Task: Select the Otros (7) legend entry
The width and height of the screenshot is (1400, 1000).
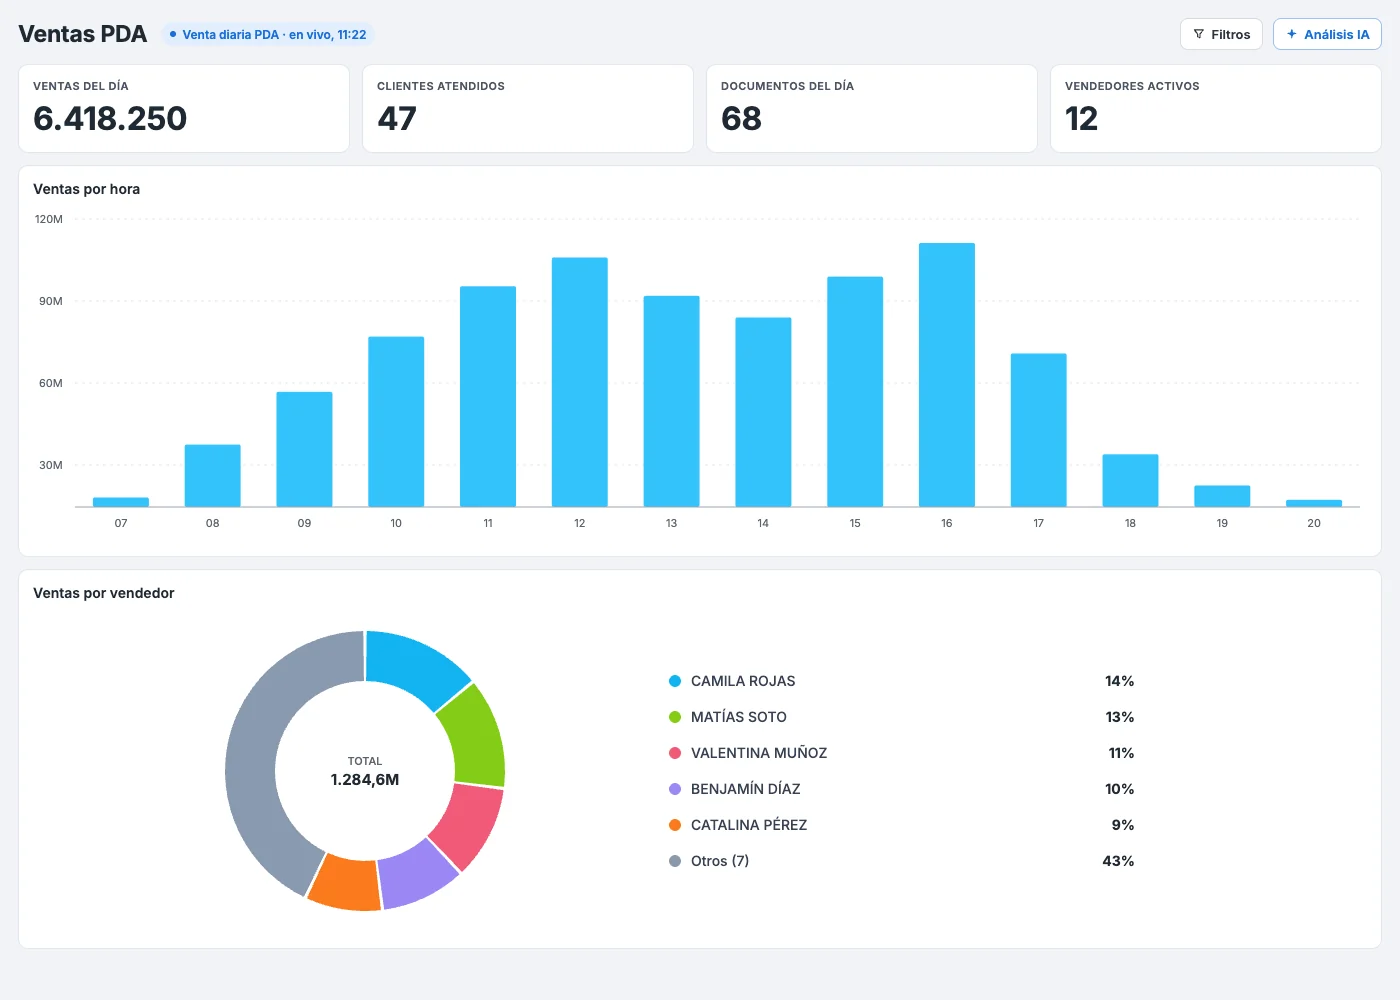Action: tap(901, 861)
